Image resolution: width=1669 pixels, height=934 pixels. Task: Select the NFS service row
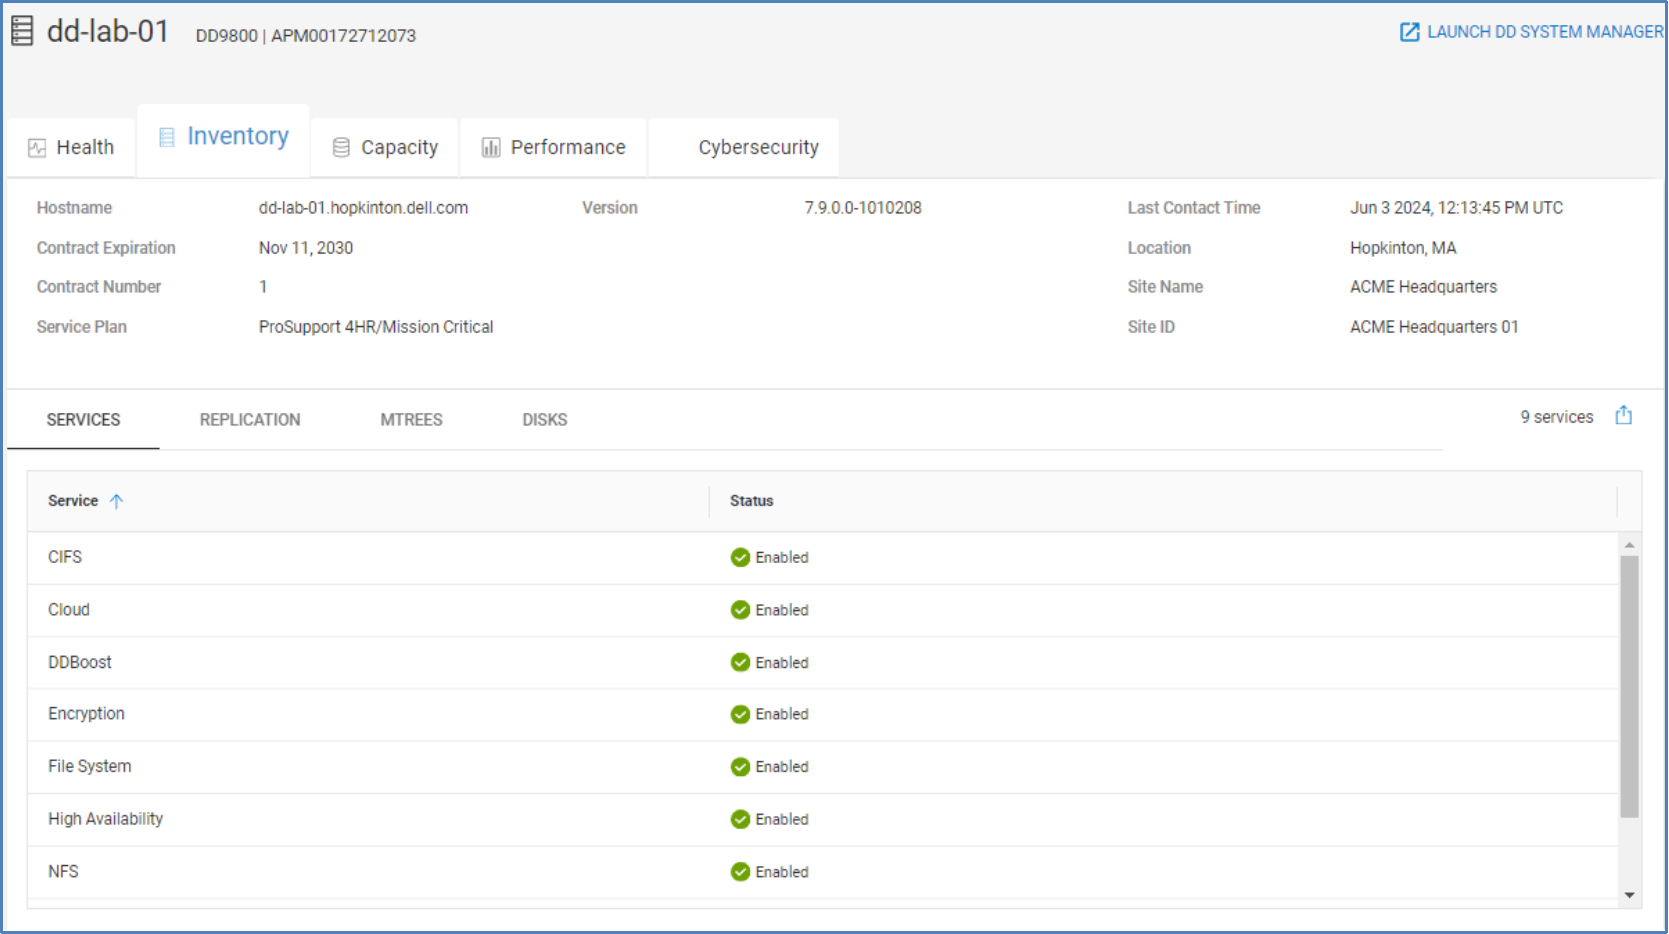(x=823, y=872)
